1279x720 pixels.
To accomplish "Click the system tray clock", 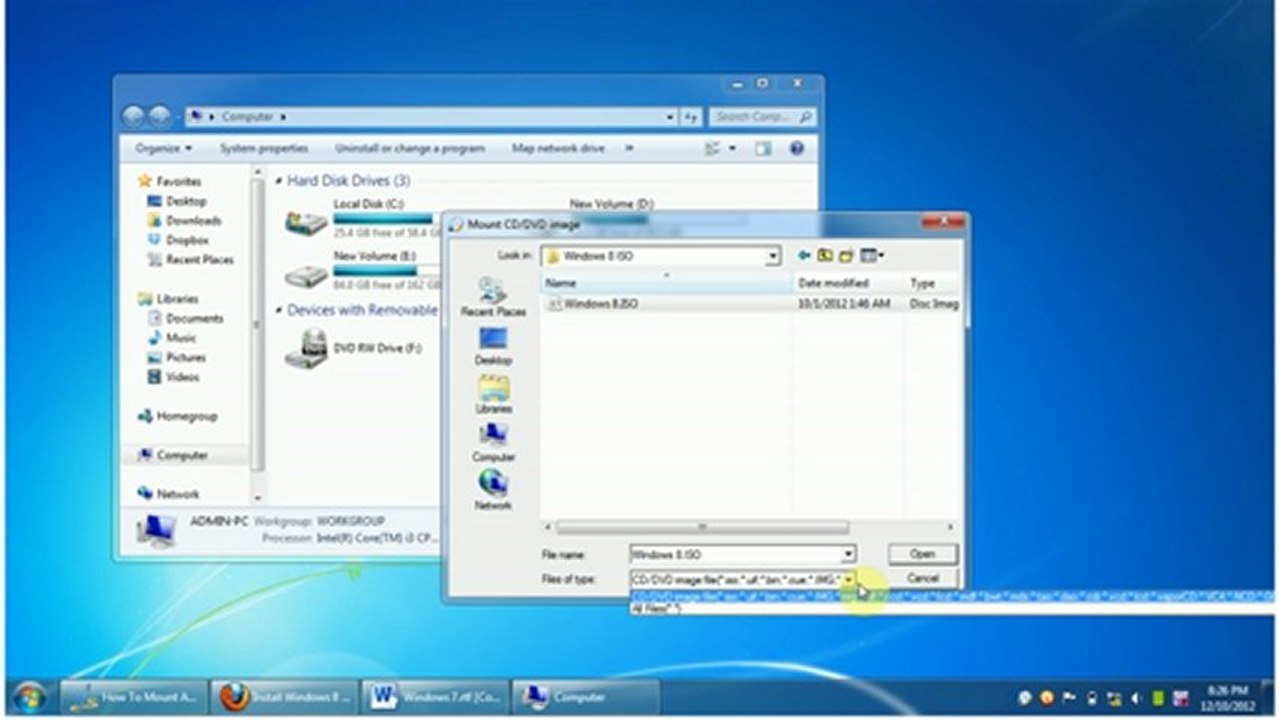I will [x=1227, y=696].
